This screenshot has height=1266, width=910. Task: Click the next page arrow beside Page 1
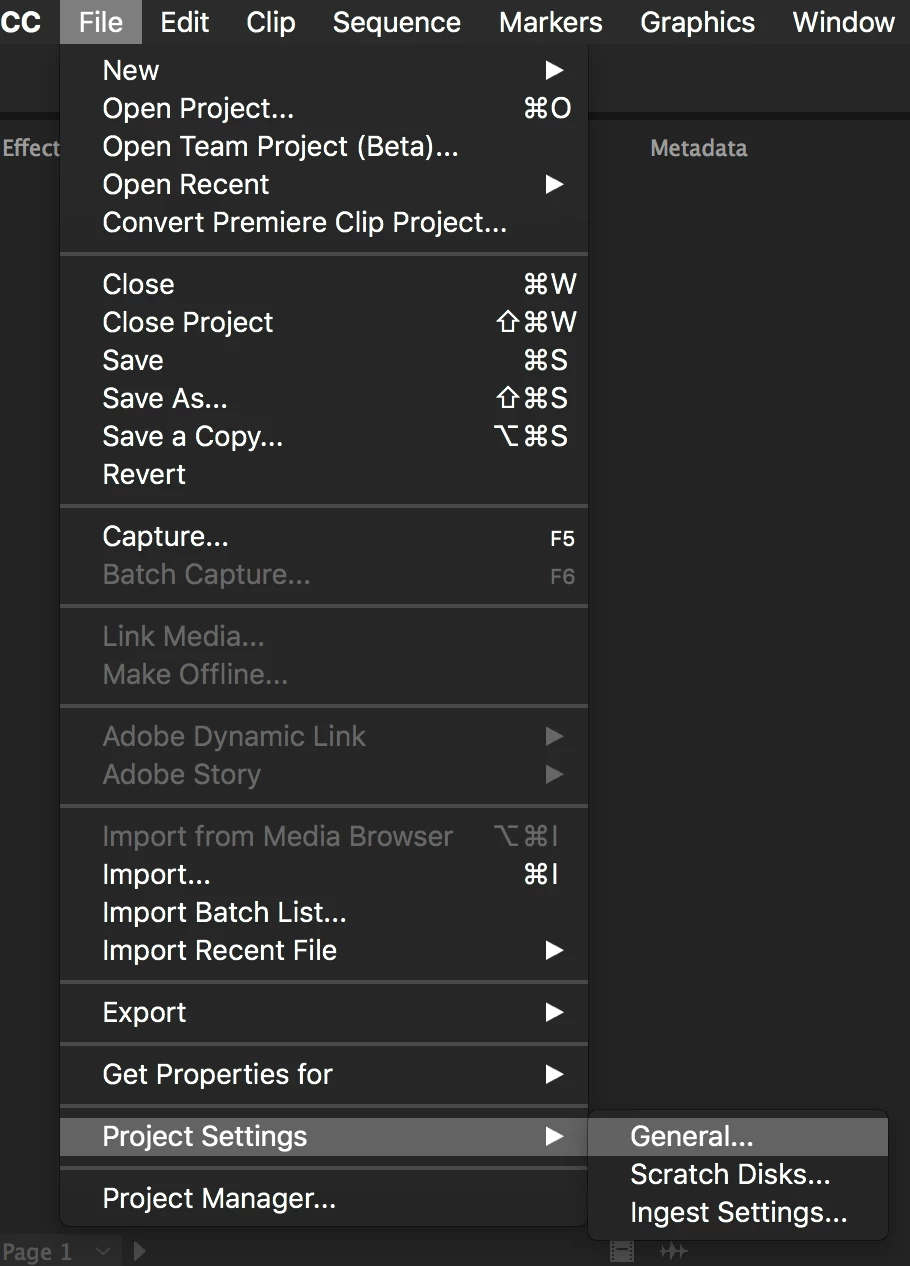(140, 1251)
